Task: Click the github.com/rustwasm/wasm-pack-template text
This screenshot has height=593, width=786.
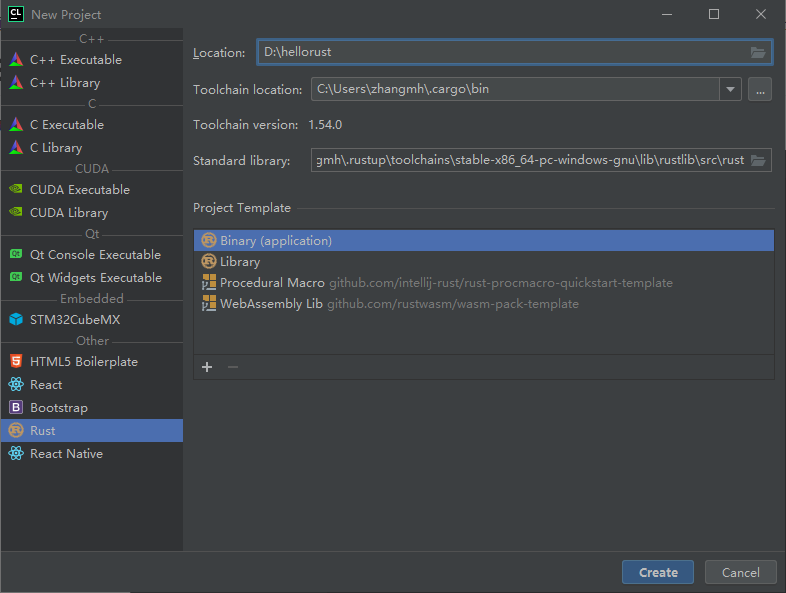Action: click(453, 304)
